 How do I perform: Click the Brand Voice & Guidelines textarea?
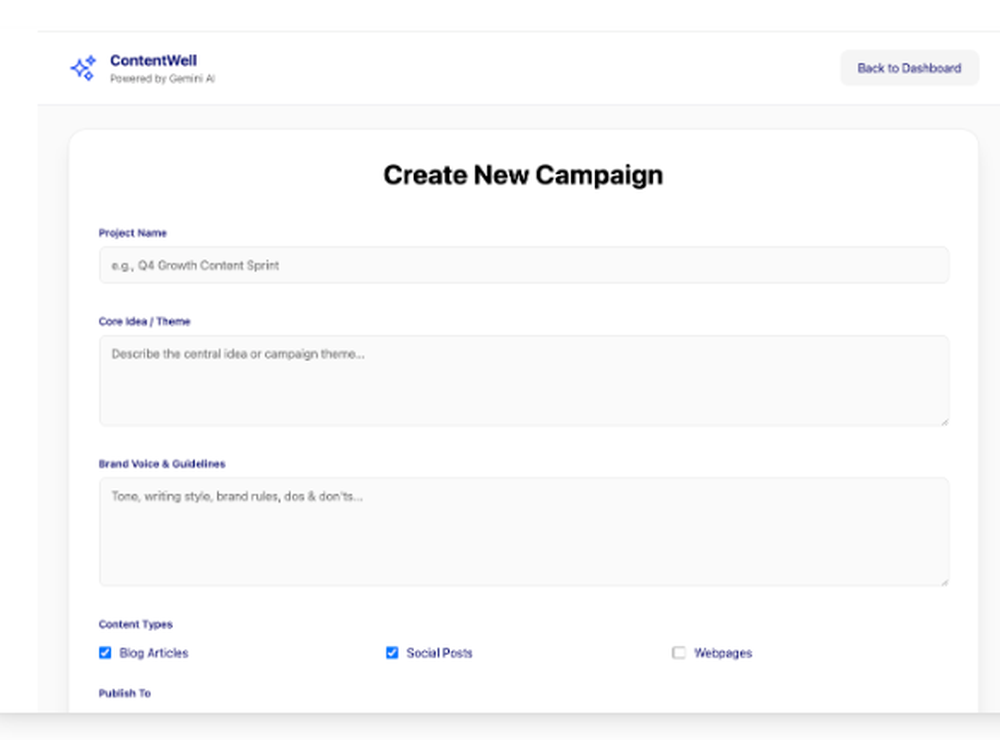(x=523, y=530)
